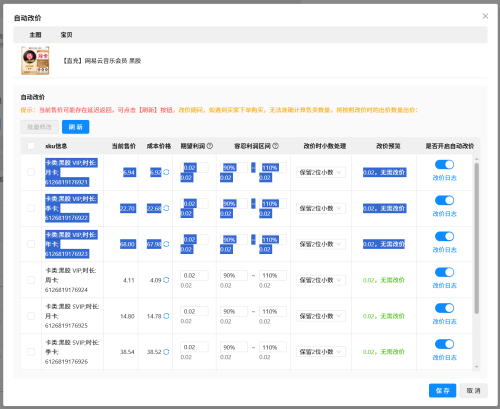This screenshot has height=409, width=500.
Task: Click the table's vertical scrollbar
Action: (477, 238)
